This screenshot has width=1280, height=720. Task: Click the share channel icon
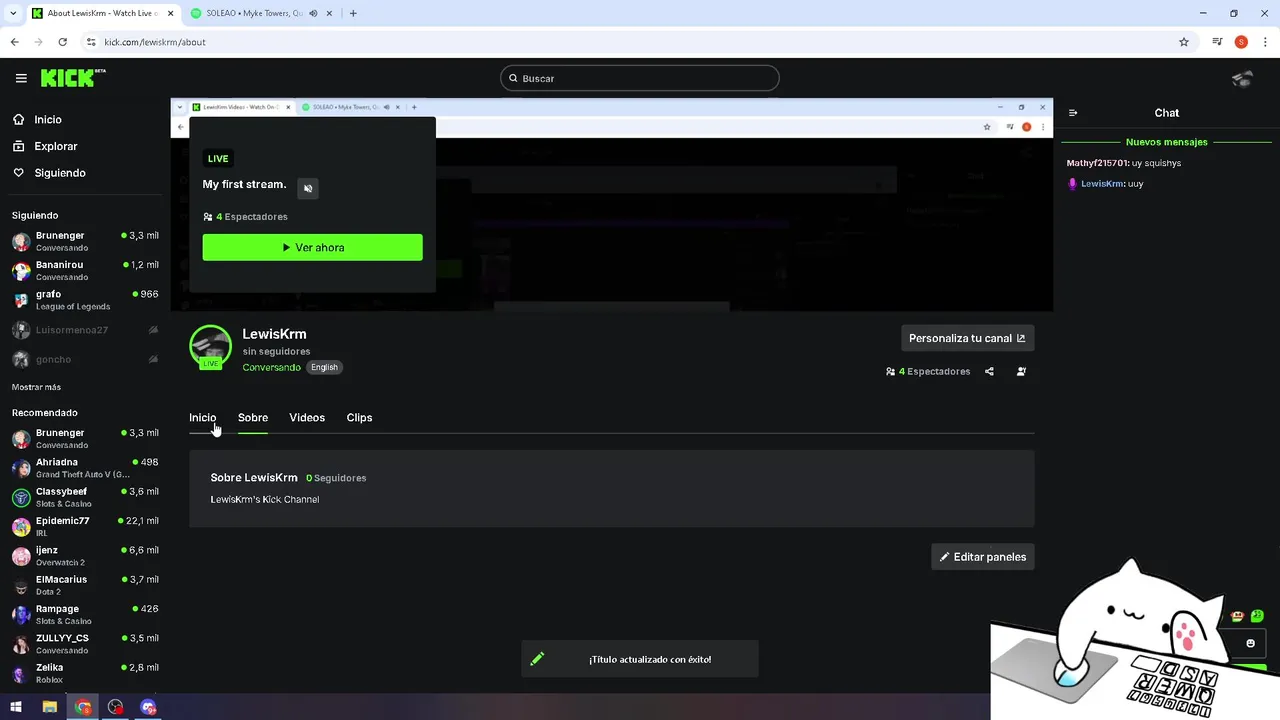(989, 371)
